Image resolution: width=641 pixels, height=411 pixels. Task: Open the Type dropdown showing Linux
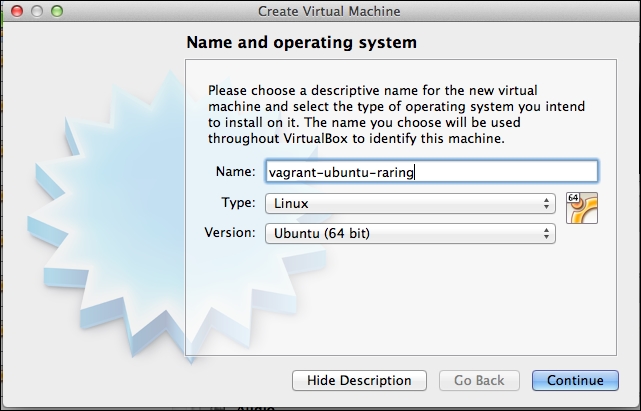coord(410,203)
